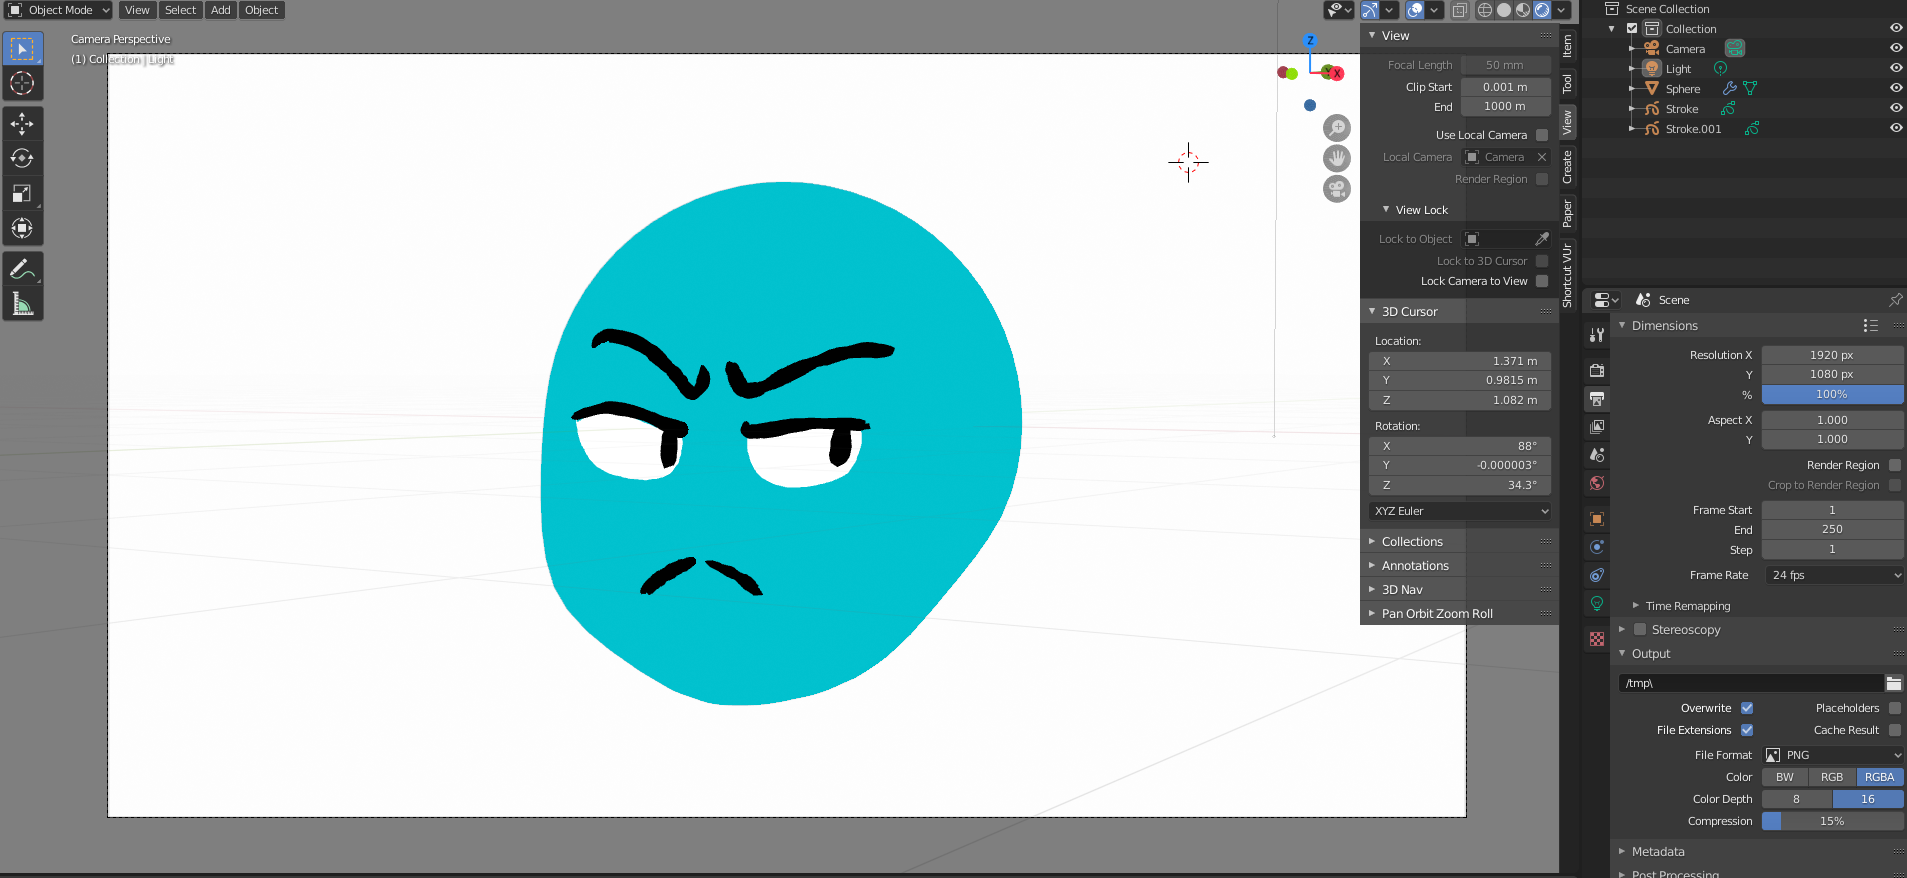Screen dimensions: 1907x878
Task: Activate the Annotate tool
Action: (x=22, y=269)
